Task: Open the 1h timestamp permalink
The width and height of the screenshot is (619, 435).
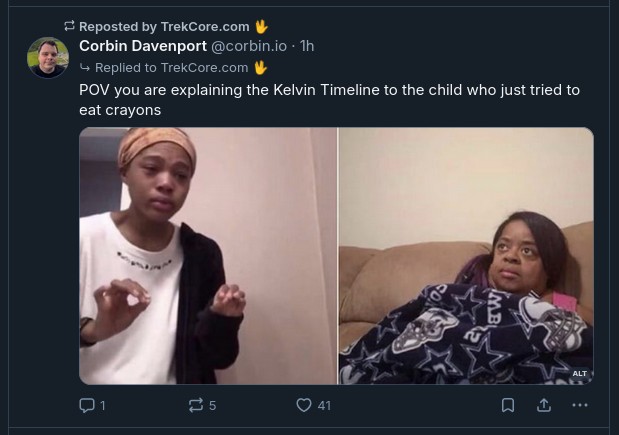Action: [x=307, y=46]
